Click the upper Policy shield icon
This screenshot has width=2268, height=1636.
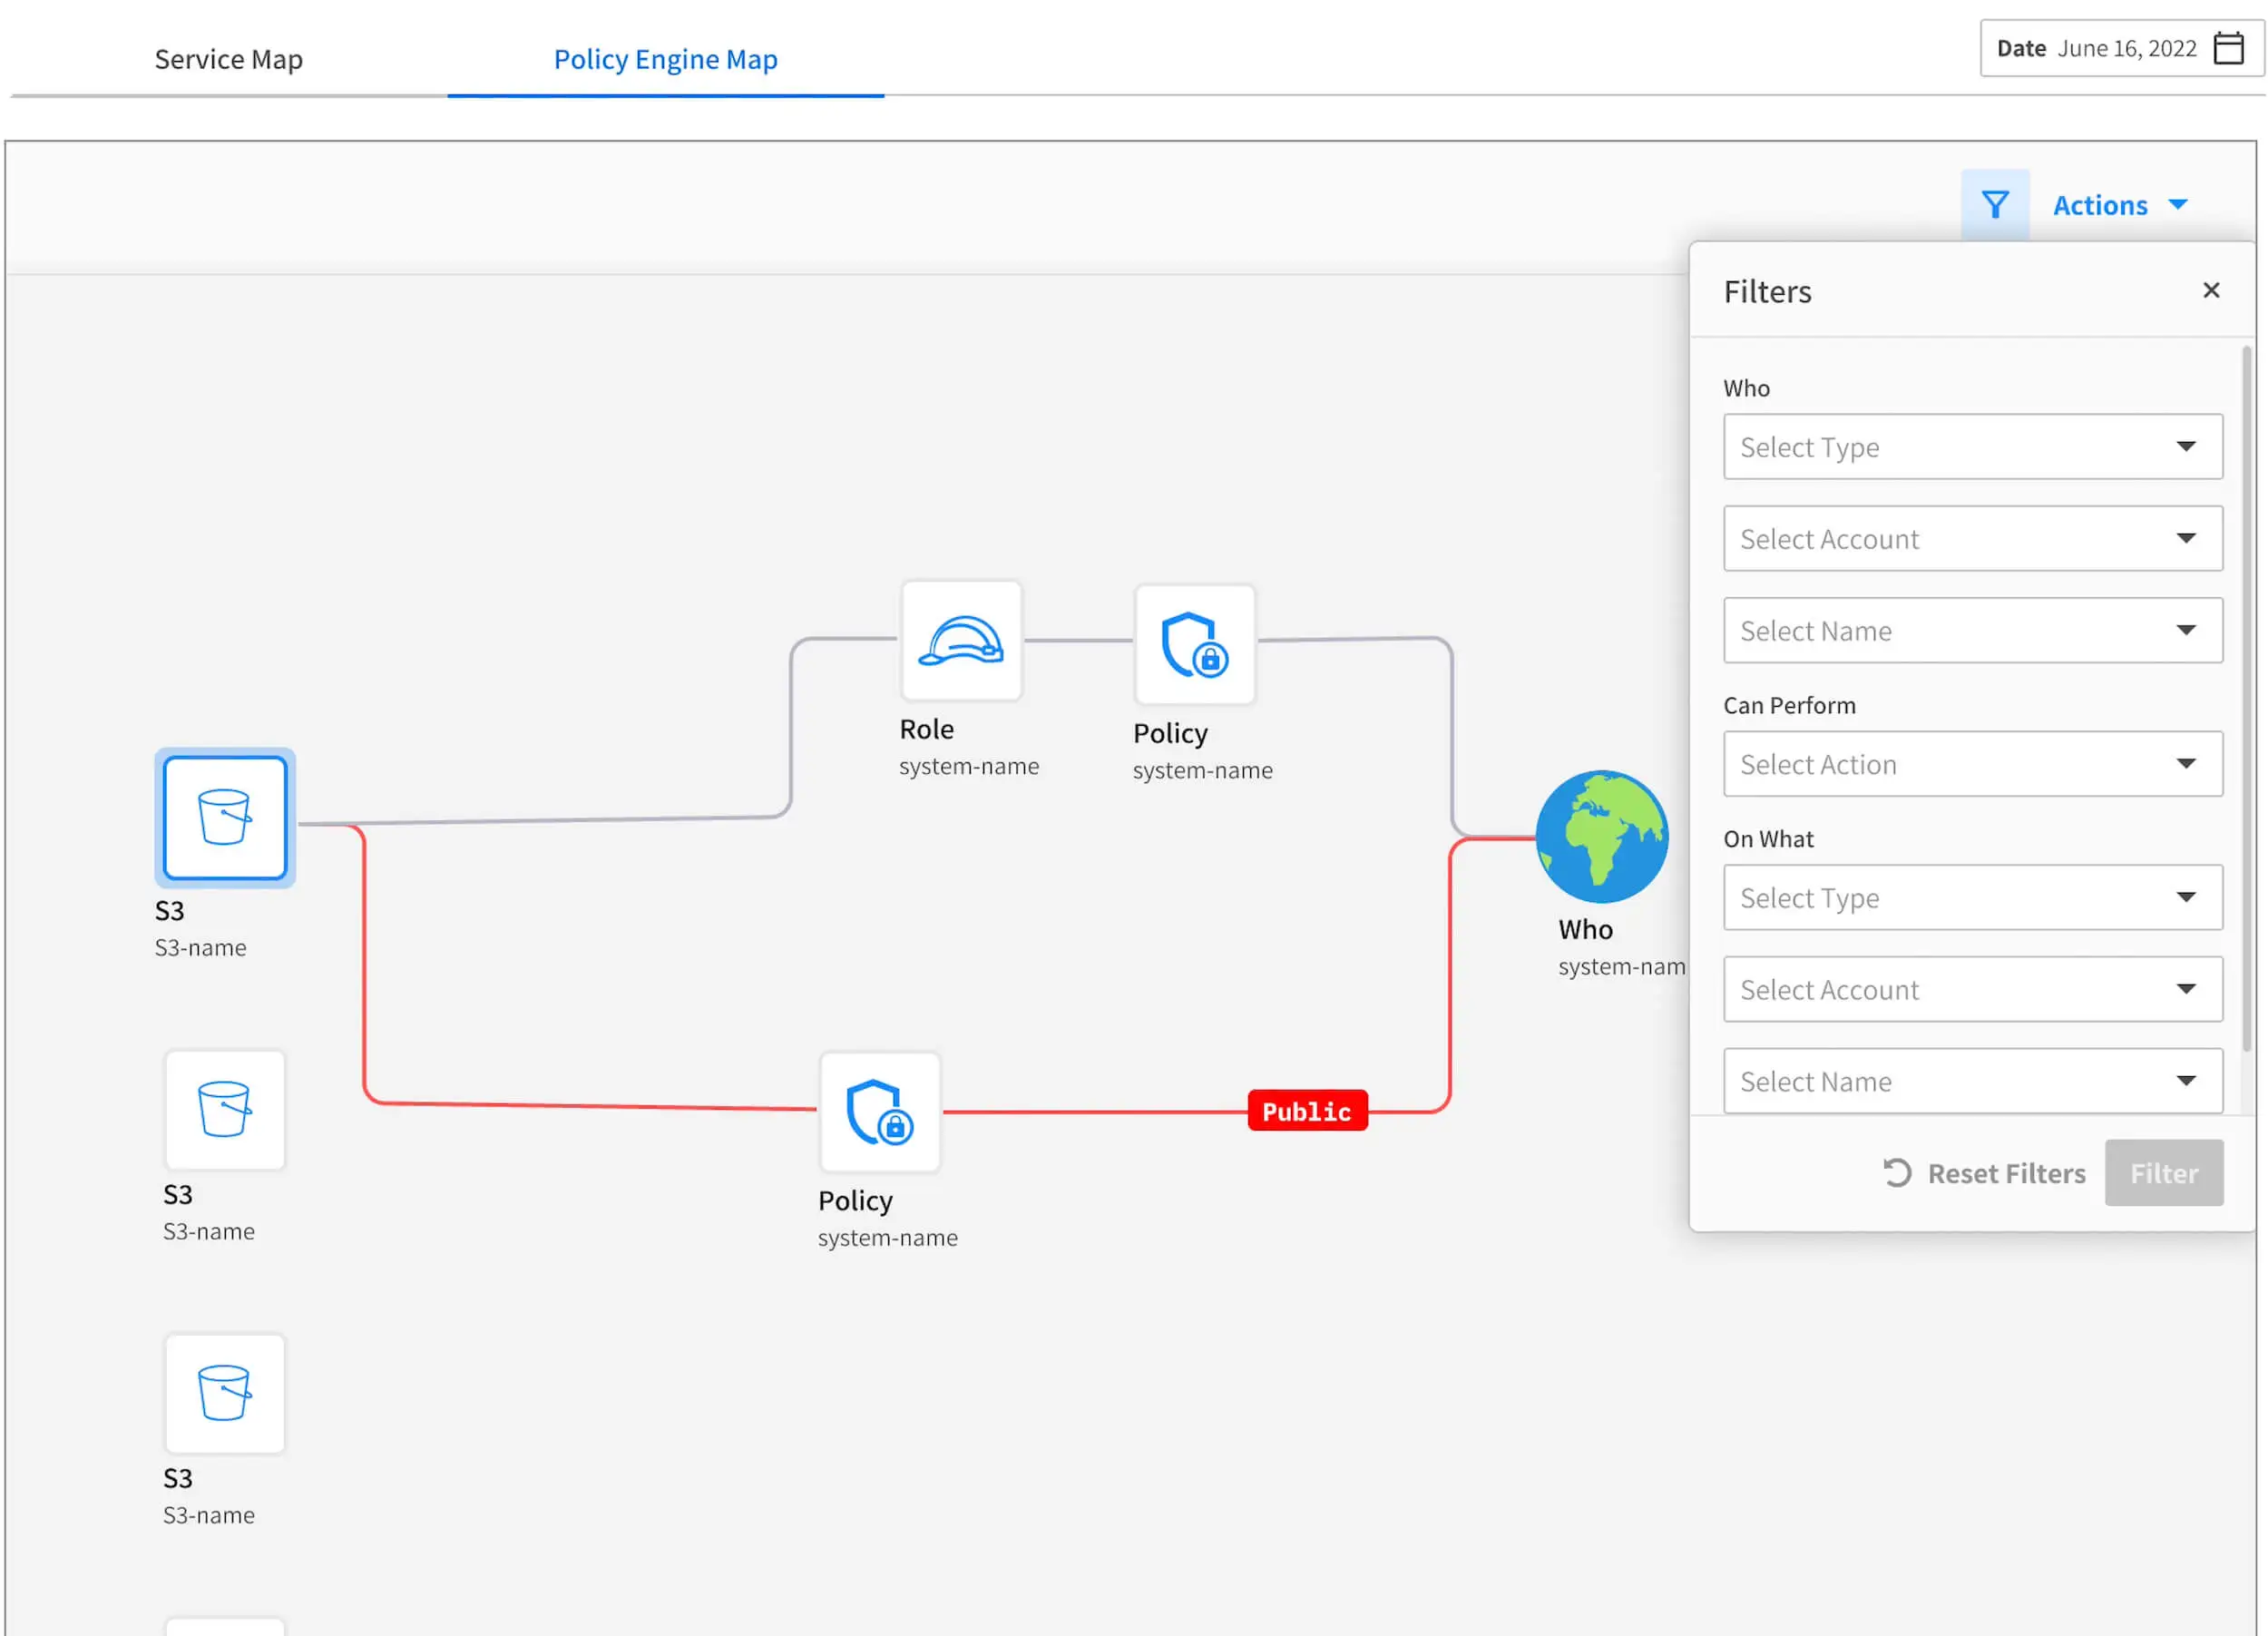[1194, 644]
